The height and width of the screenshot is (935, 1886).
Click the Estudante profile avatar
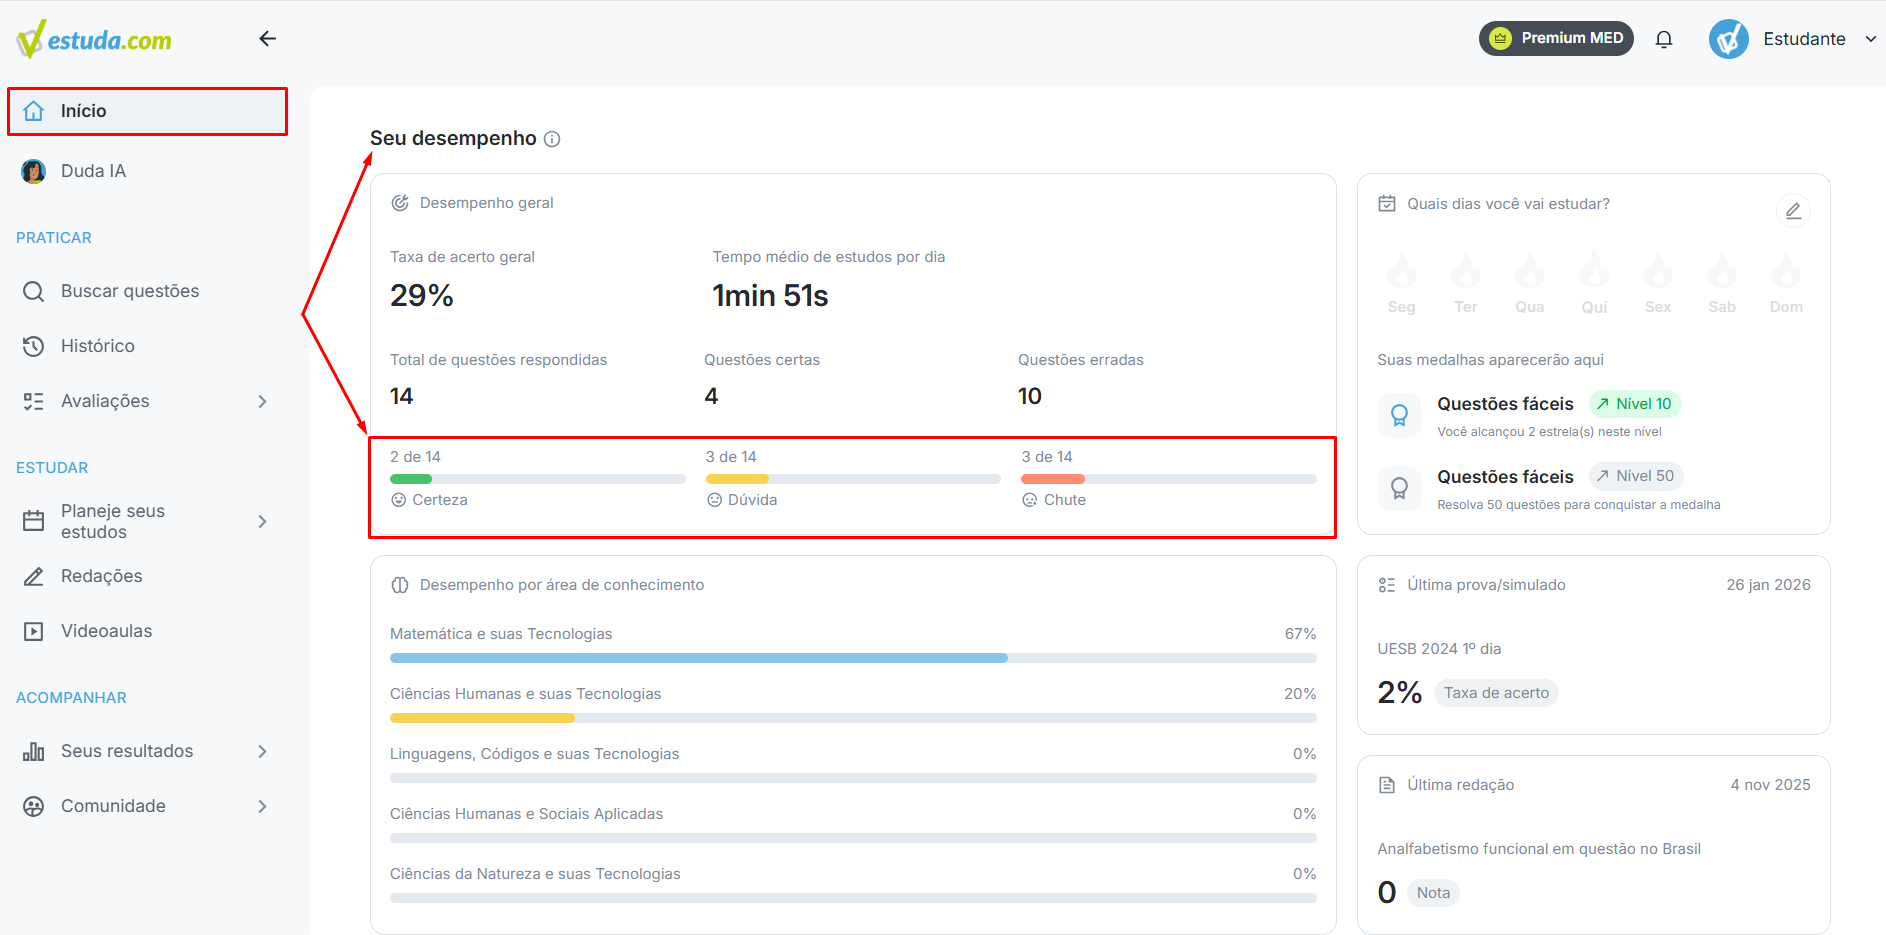point(1729,39)
